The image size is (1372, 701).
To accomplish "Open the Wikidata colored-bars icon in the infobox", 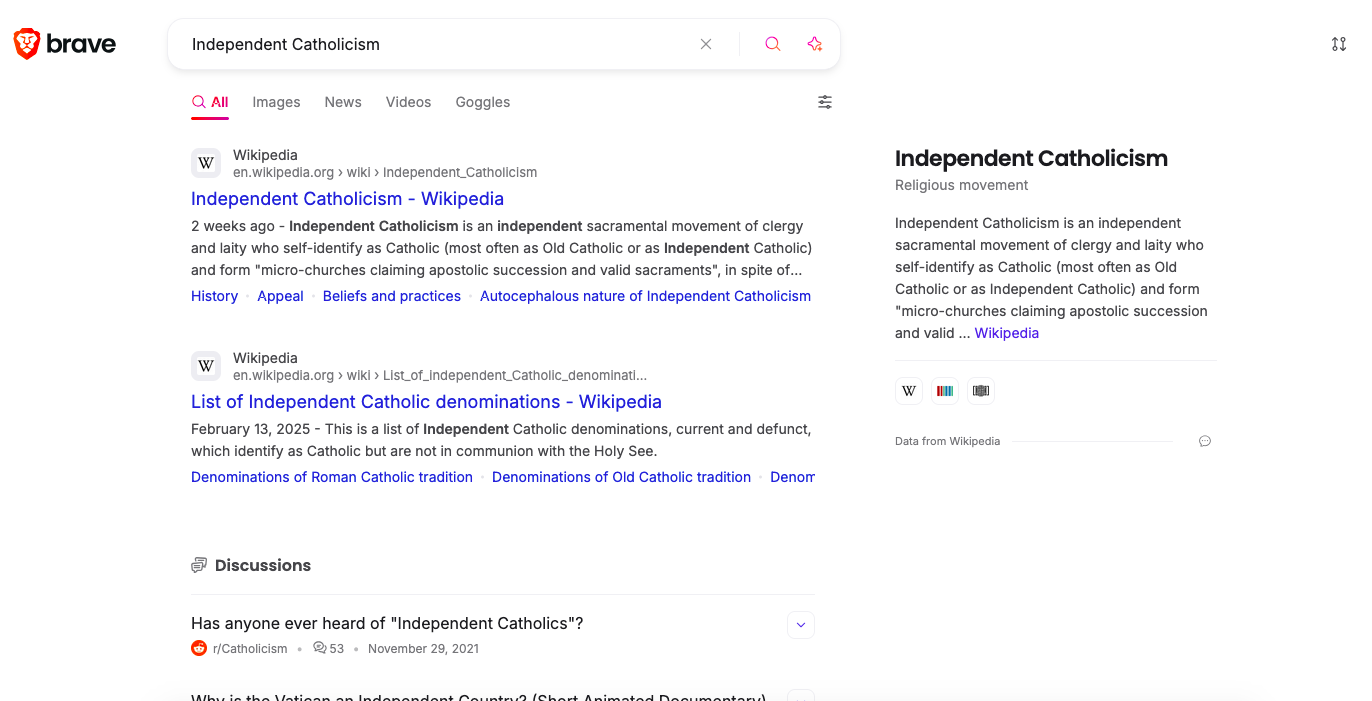I will click(x=945, y=391).
